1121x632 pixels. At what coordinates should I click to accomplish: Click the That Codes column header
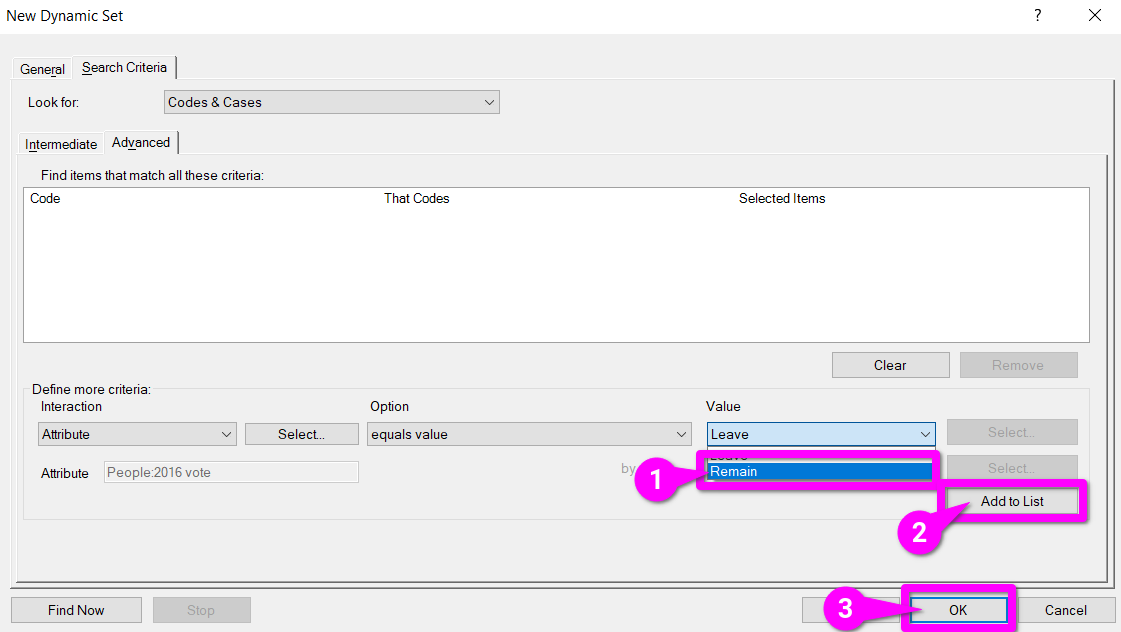tap(416, 199)
